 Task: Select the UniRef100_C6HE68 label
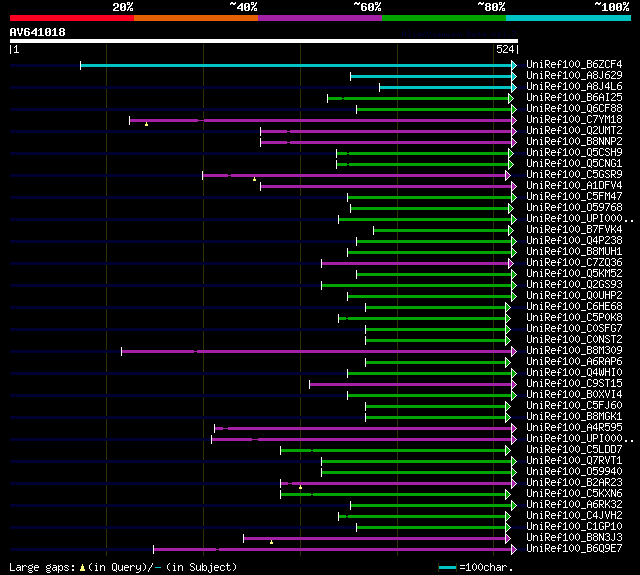pyautogui.click(x=574, y=307)
